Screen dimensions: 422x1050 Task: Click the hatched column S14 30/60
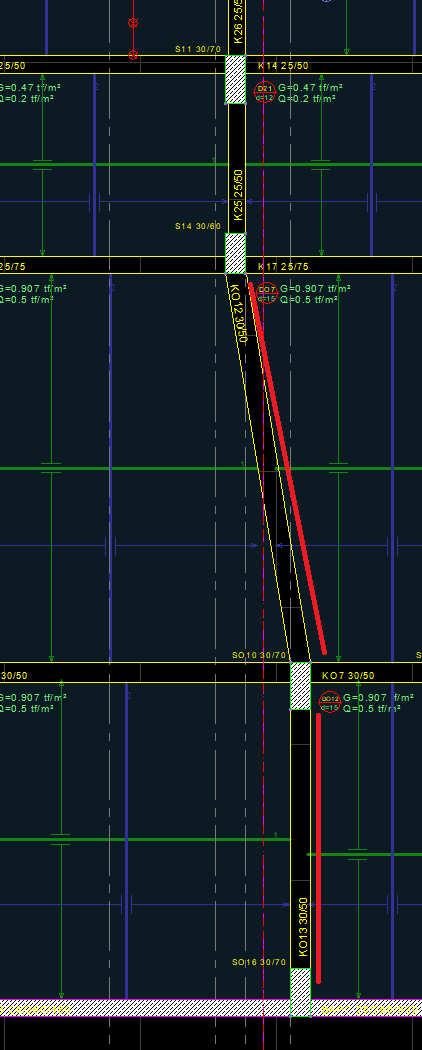(x=235, y=253)
